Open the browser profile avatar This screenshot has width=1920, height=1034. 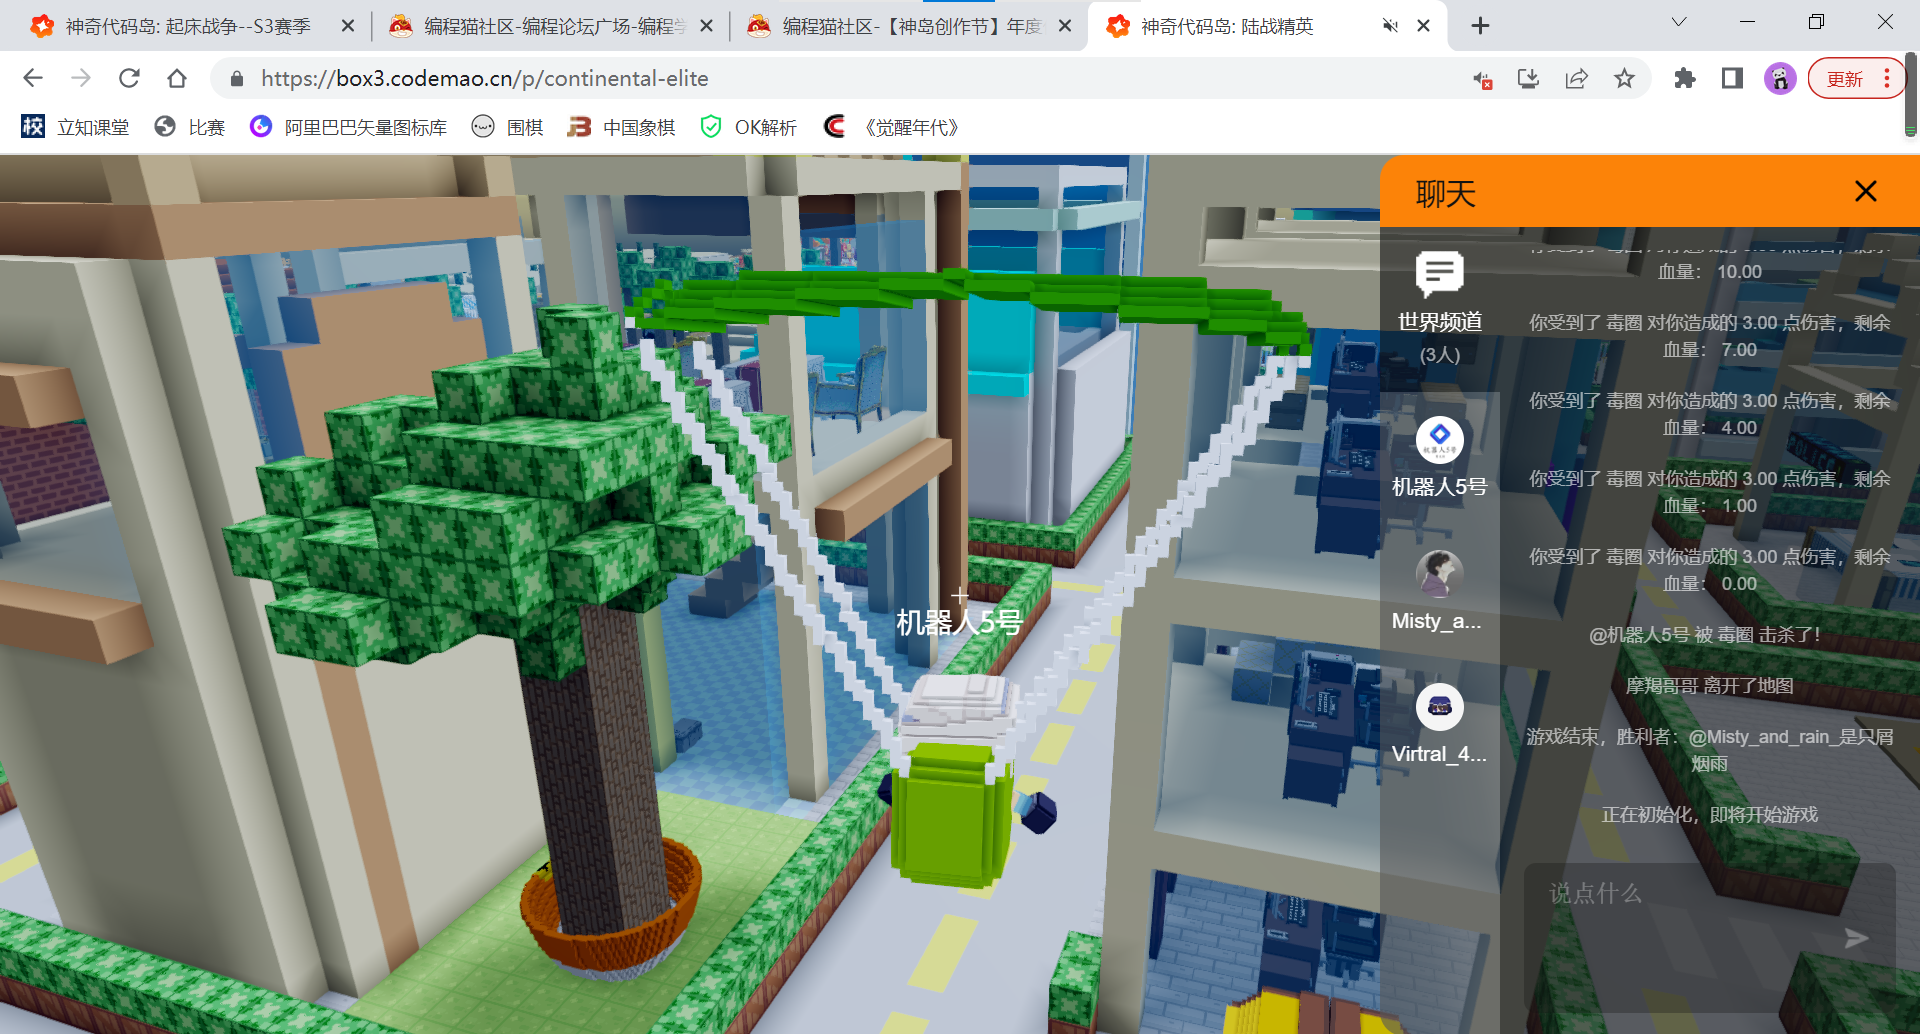(1780, 78)
